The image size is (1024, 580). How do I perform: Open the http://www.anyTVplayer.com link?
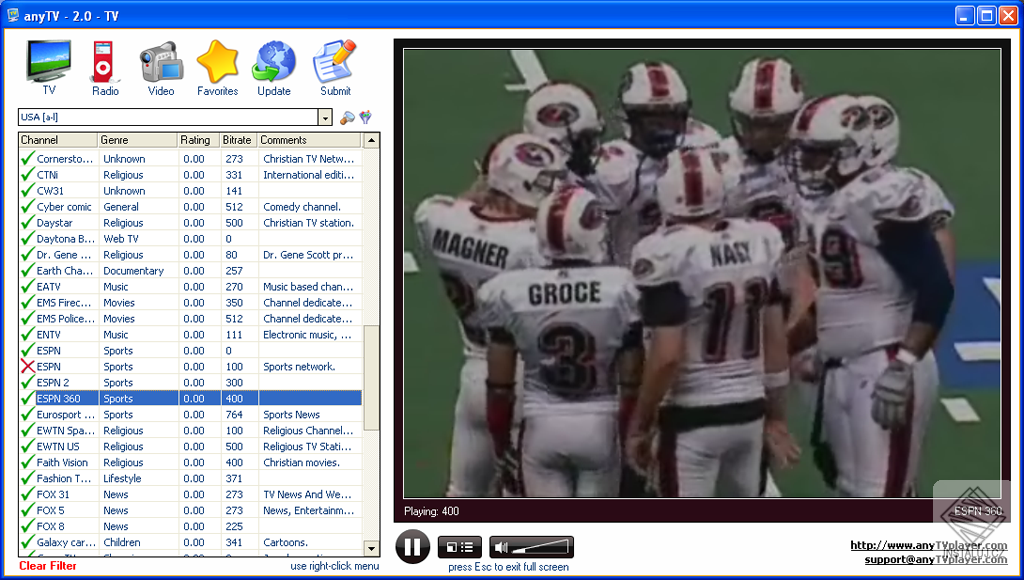pos(929,545)
